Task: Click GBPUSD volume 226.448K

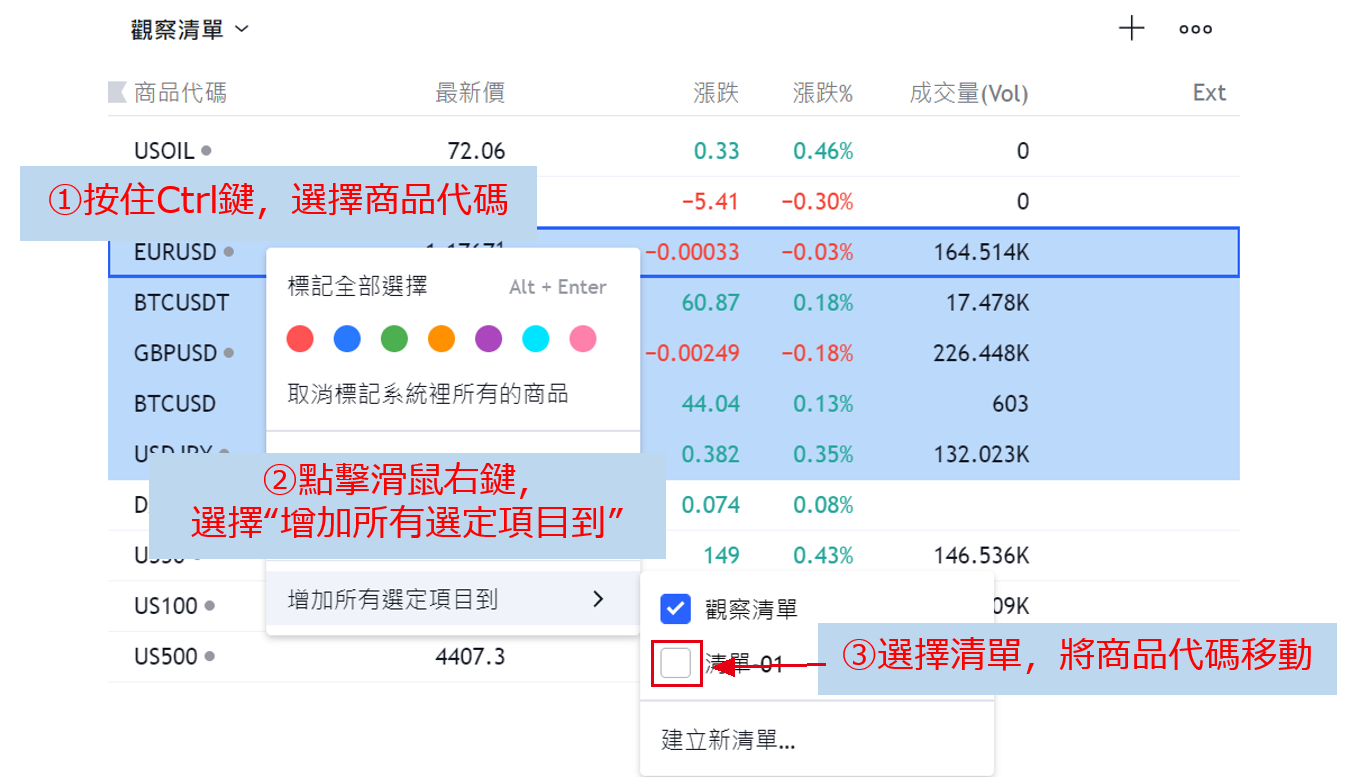Action: click(x=980, y=353)
